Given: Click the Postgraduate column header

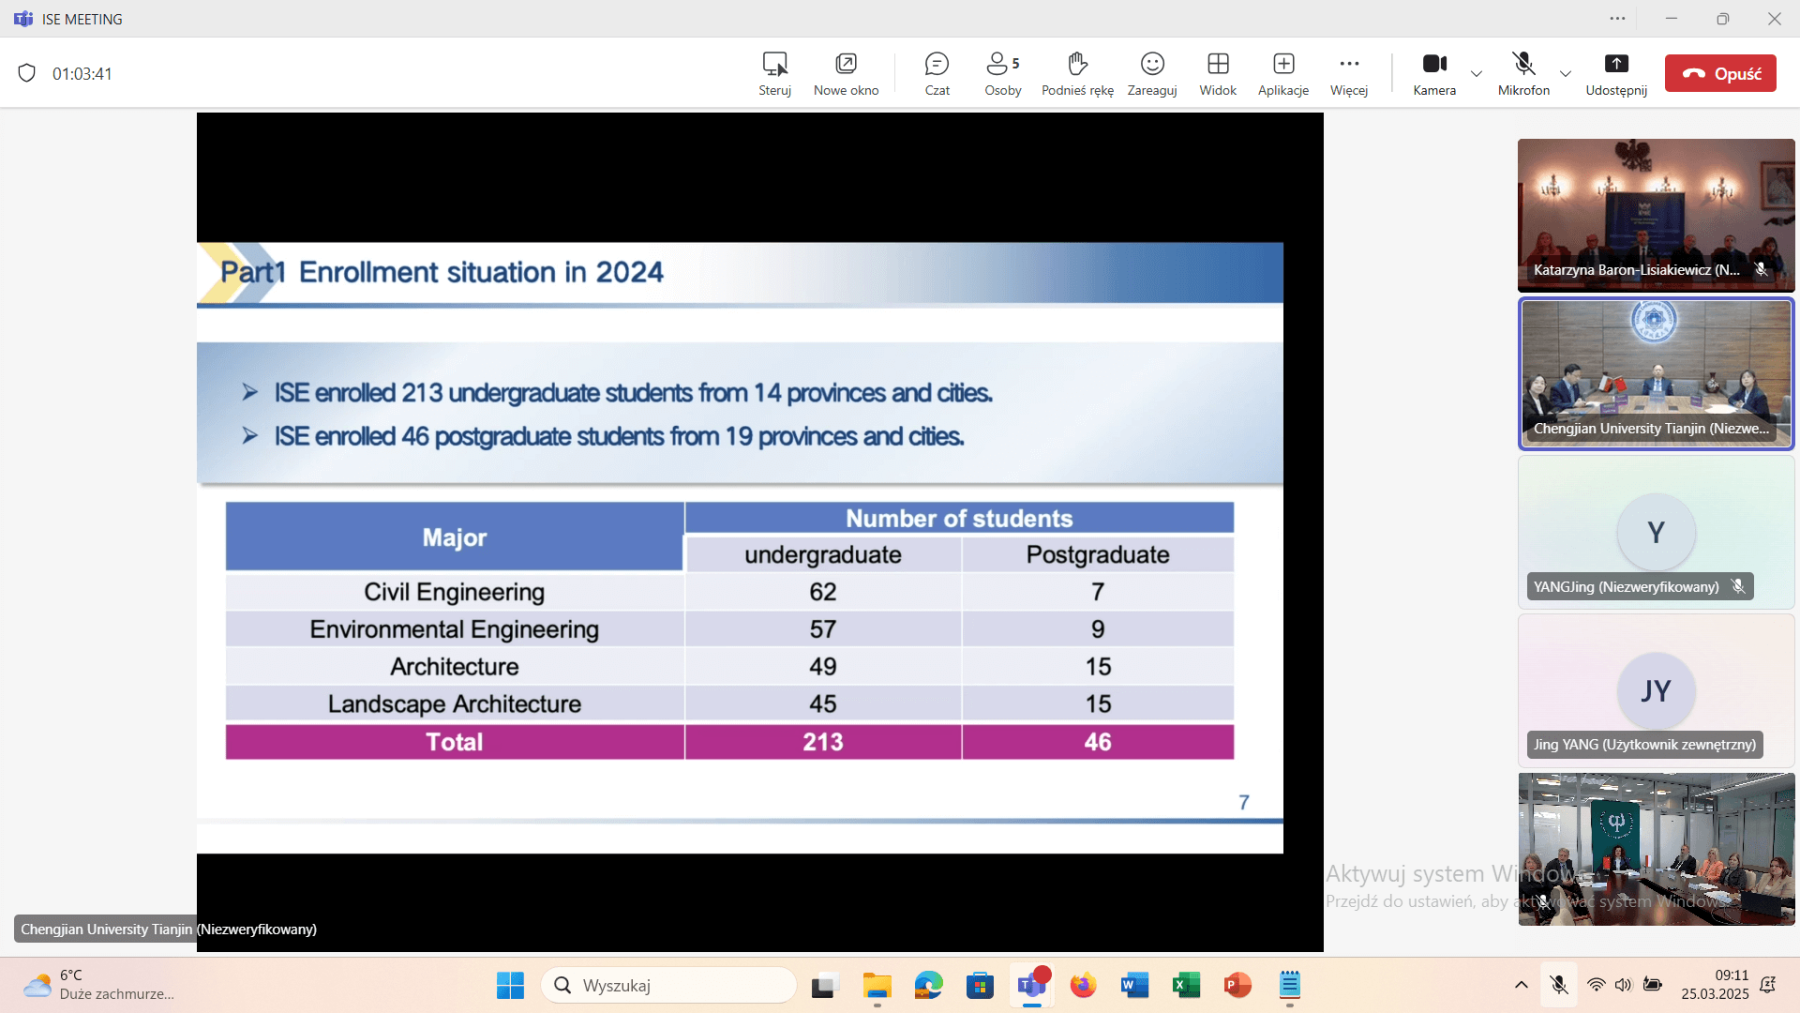Looking at the screenshot, I should coord(1098,554).
